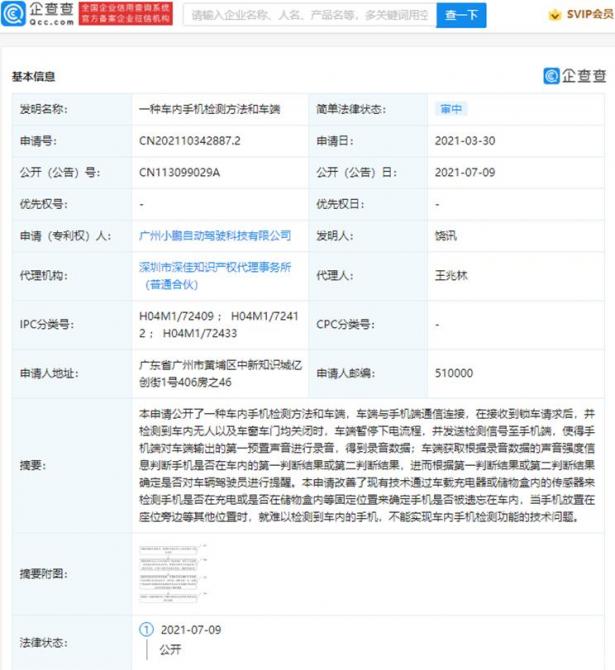
Task: Focus the company name search input field
Action: [309, 15]
